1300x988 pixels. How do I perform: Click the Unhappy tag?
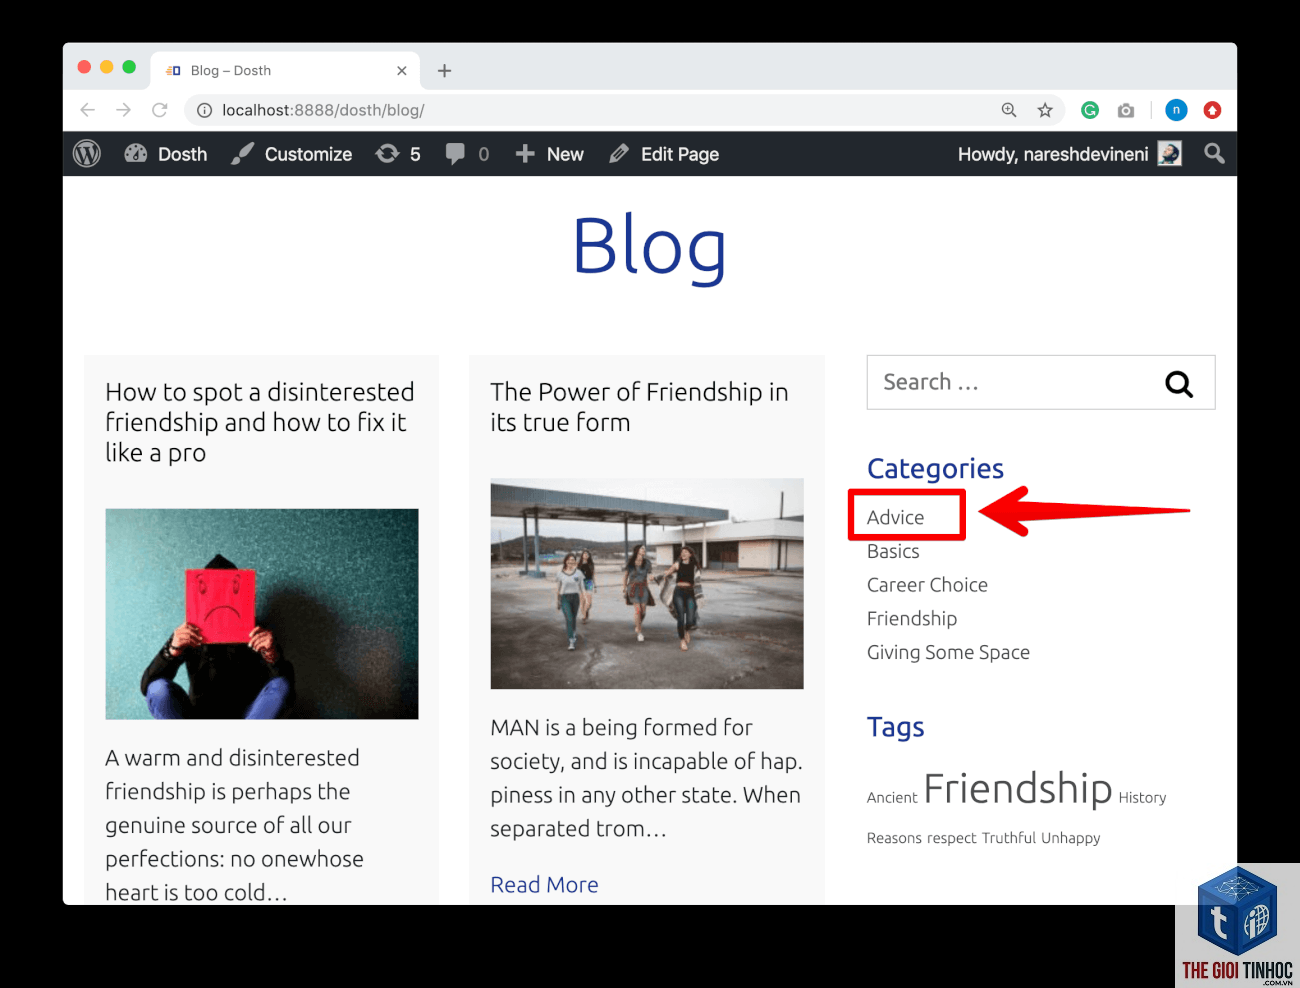(1070, 838)
